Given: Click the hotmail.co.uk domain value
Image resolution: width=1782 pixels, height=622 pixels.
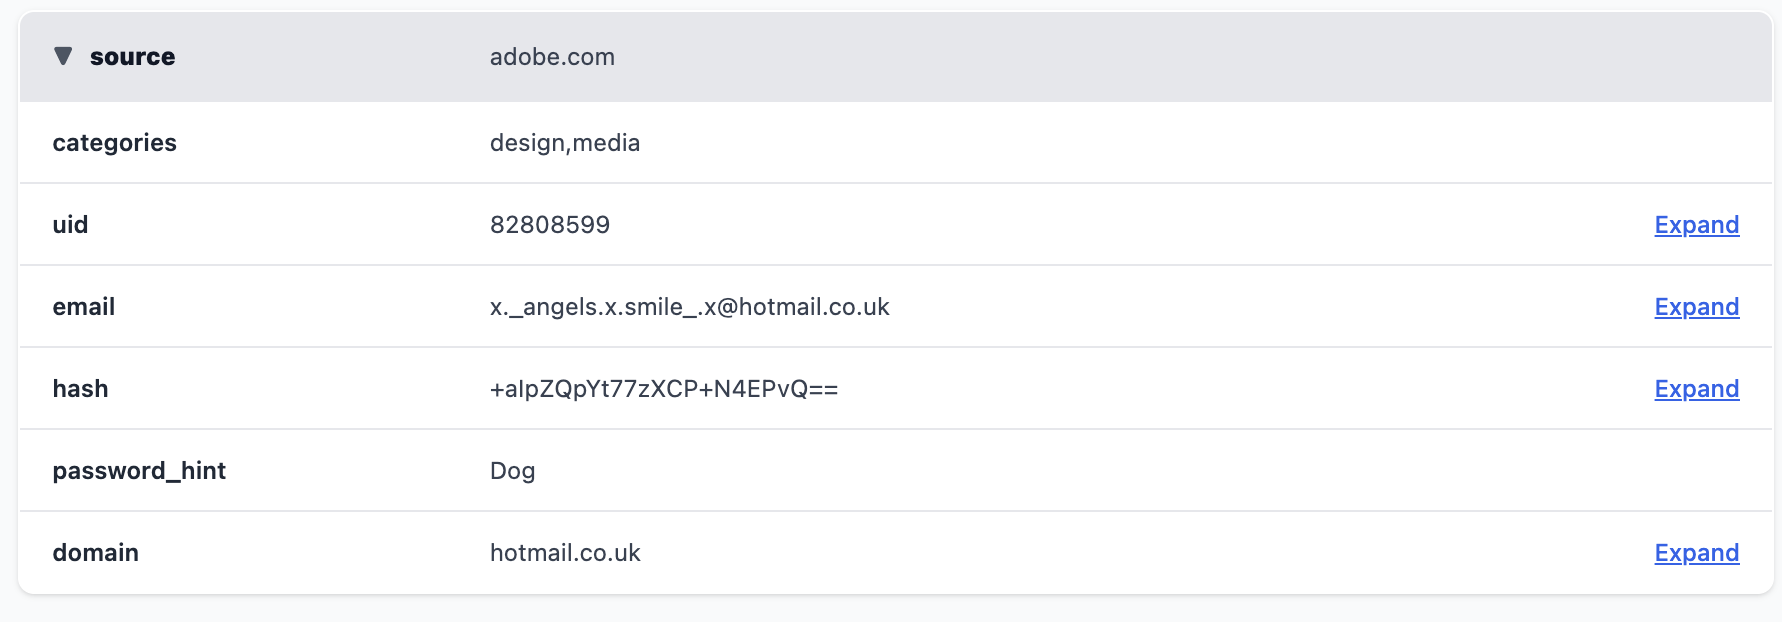Looking at the screenshot, I should point(565,553).
